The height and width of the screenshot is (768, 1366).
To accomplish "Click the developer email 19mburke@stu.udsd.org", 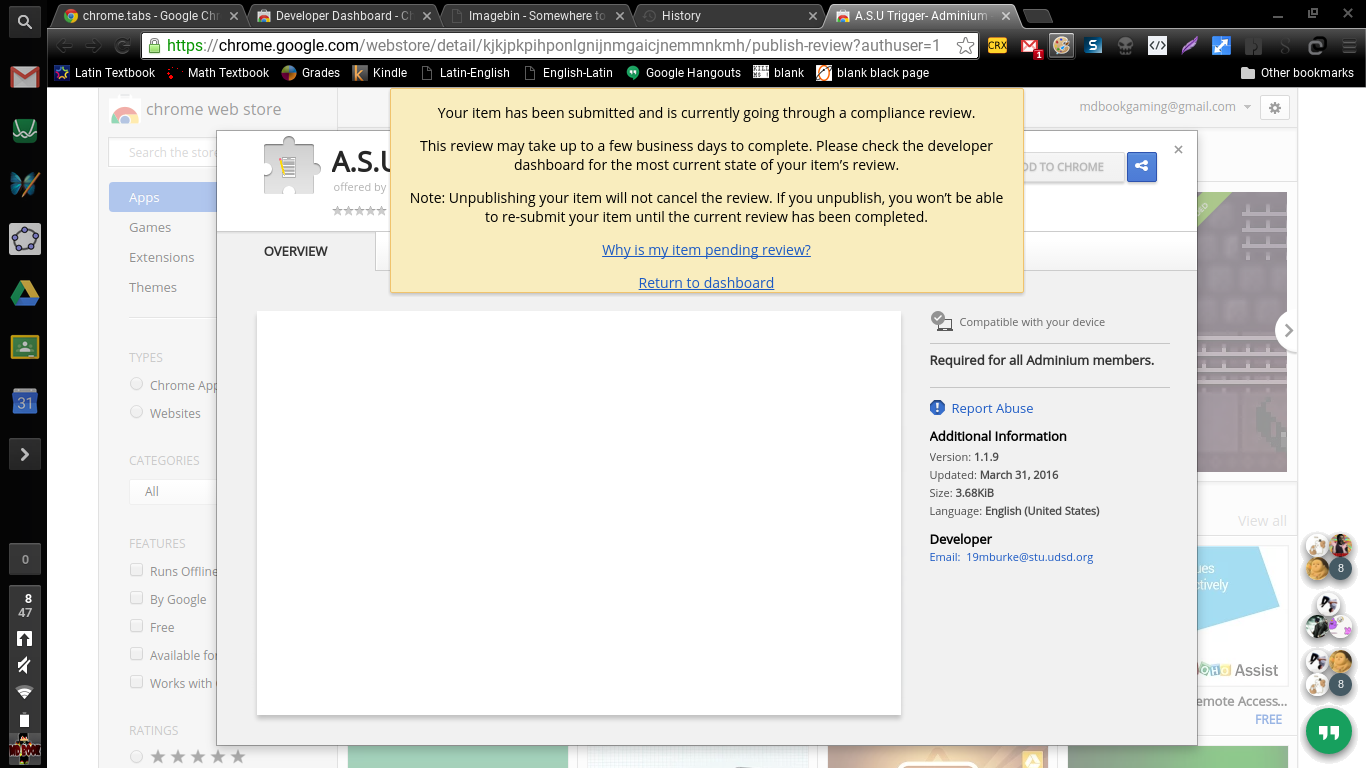I will 1029,557.
